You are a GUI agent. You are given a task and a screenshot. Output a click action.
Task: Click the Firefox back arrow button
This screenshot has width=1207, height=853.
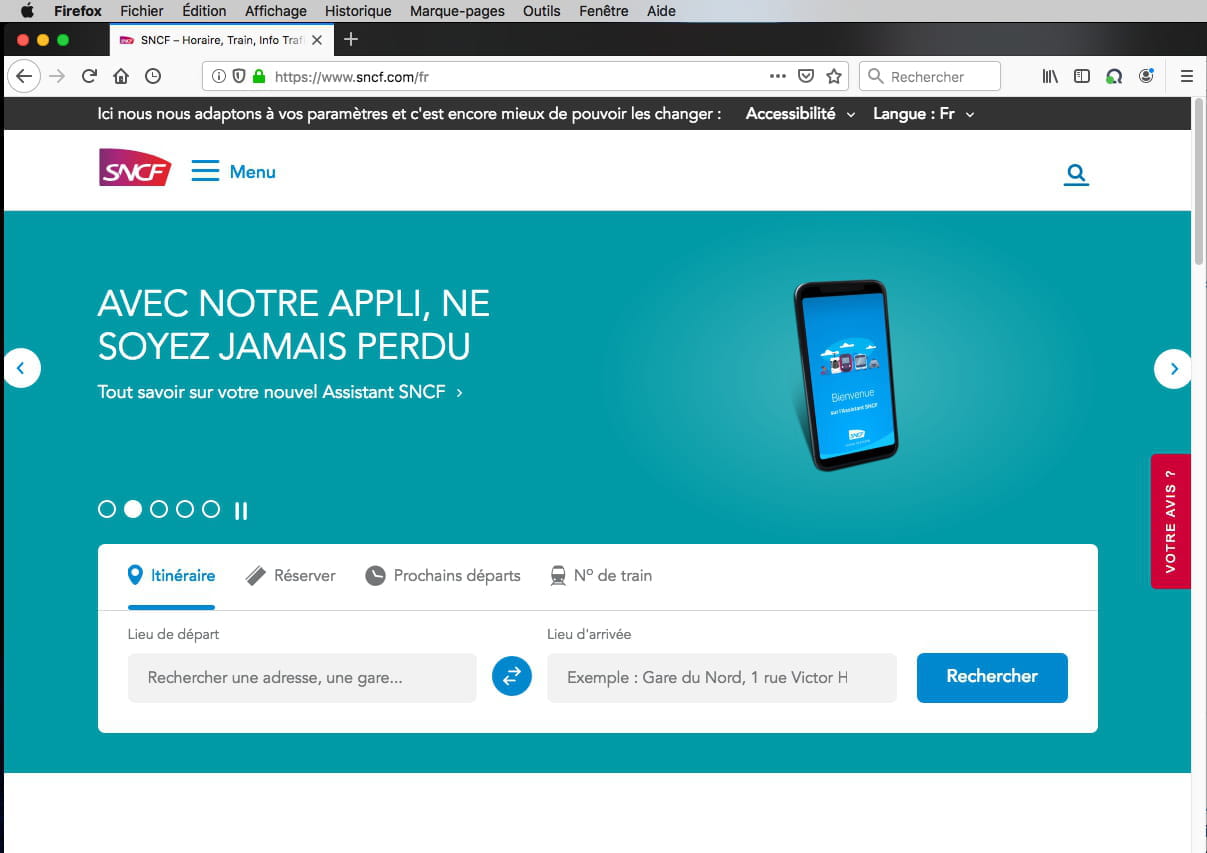pyautogui.click(x=24, y=76)
